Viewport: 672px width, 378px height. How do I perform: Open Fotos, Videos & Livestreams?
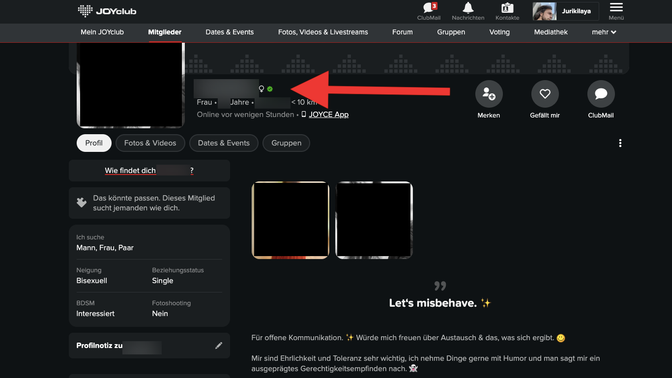[323, 32]
